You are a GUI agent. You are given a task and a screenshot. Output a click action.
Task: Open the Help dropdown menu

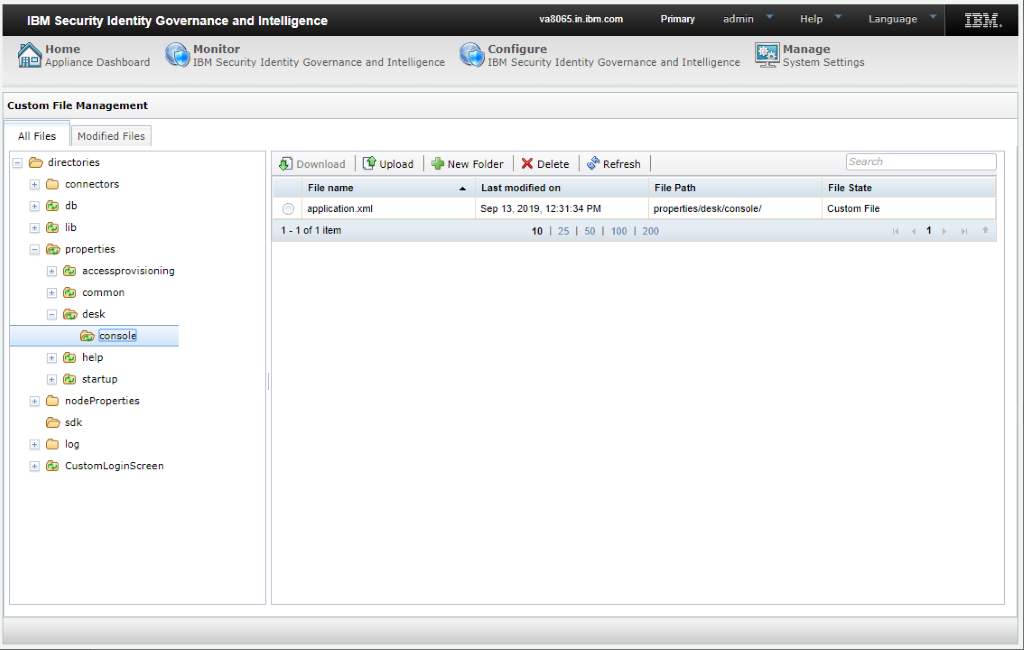tap(820, 19)
